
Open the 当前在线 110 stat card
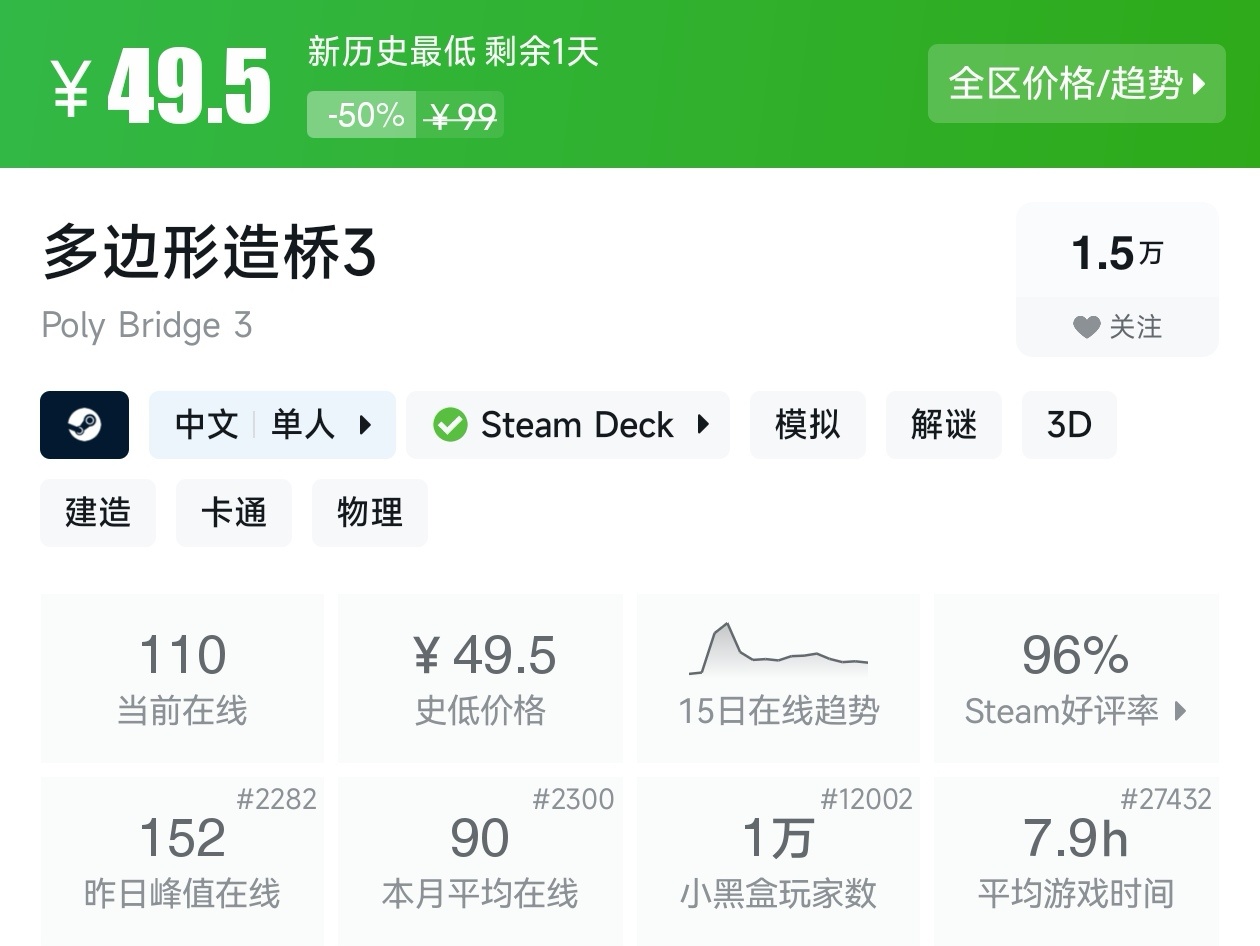(182, 677)
